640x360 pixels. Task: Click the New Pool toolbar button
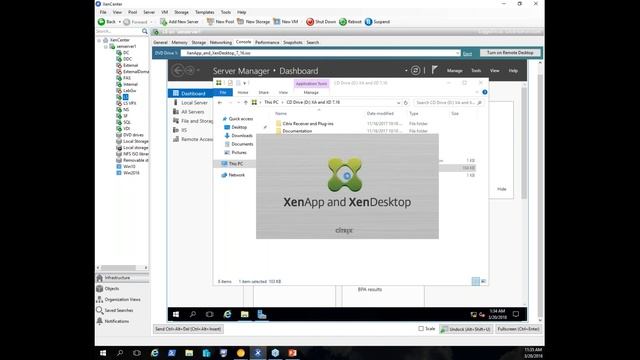click(x=220, y=22)
